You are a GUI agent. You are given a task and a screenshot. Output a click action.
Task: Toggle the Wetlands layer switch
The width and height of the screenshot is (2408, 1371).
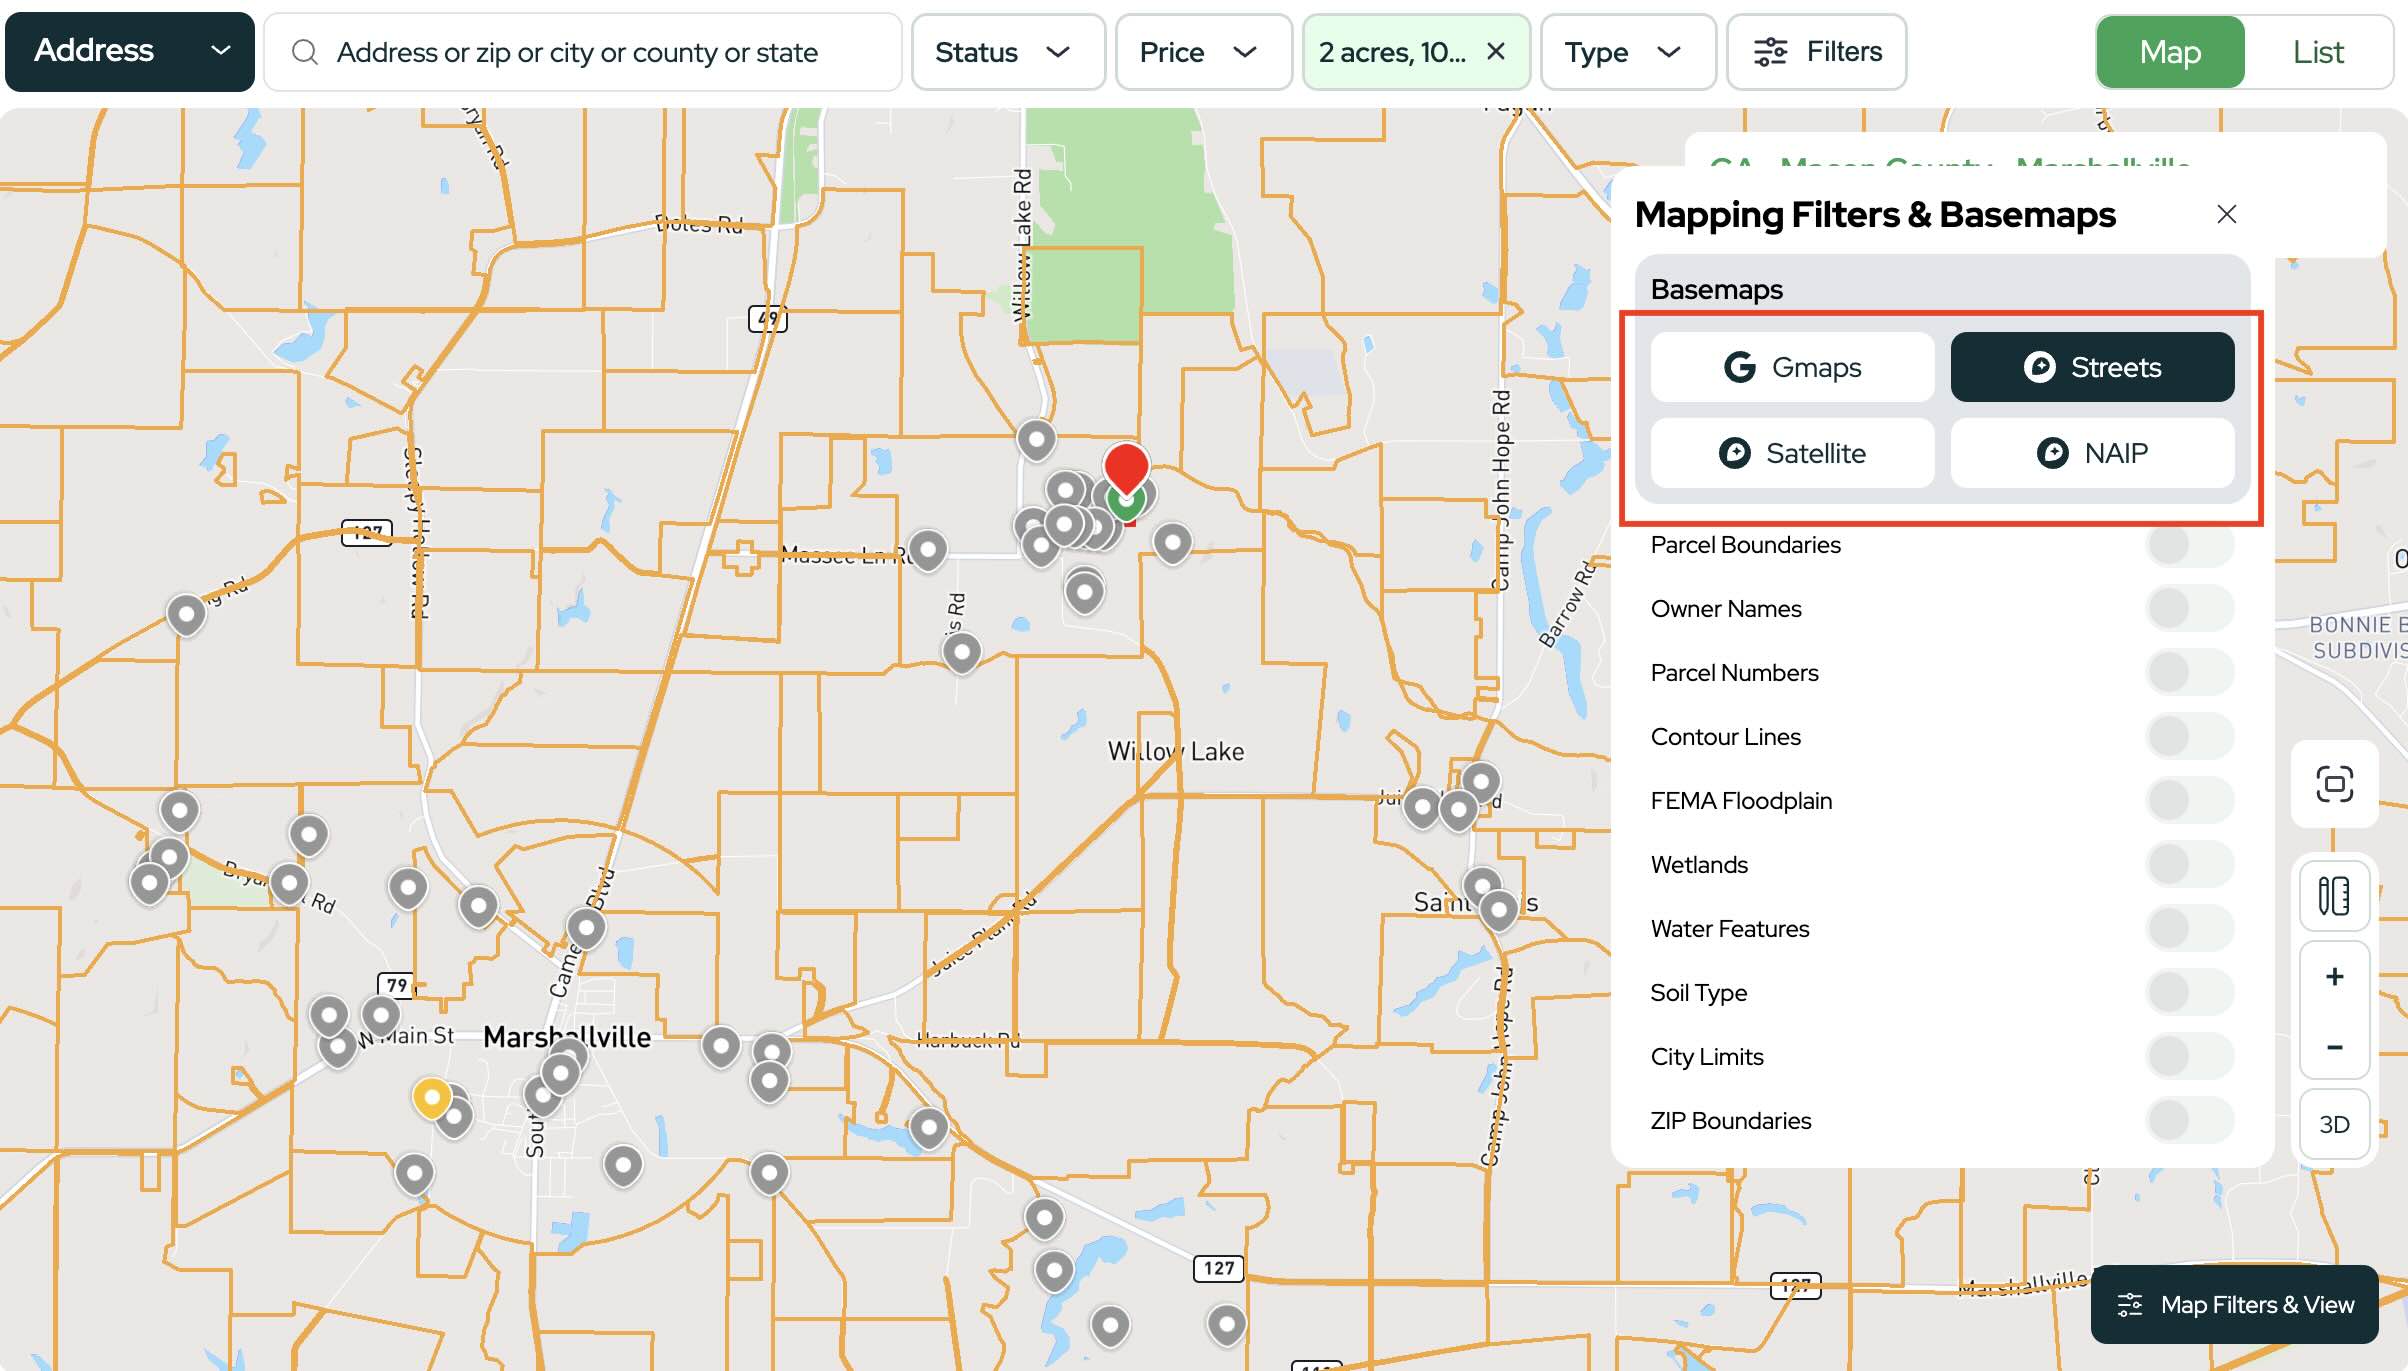(x=2188, y=865)
